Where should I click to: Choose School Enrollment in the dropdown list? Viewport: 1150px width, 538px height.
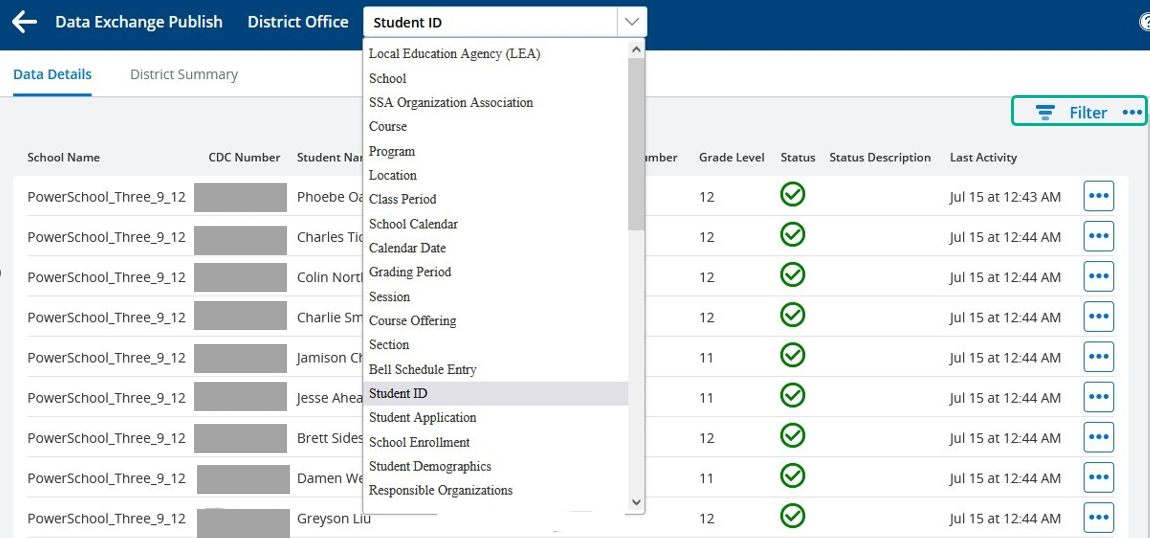(419, 442)
